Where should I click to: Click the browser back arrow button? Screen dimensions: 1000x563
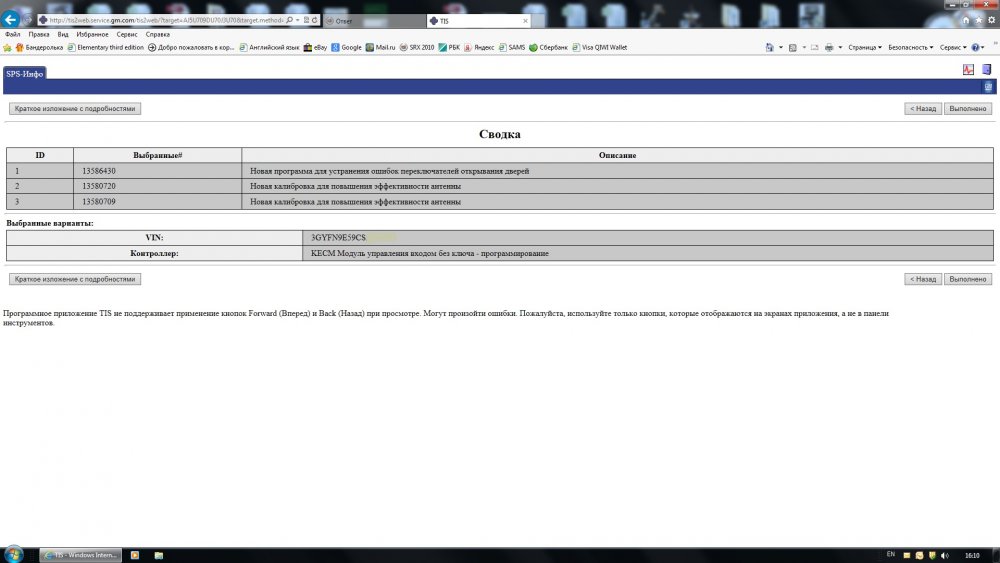click(x=11, y=20)
